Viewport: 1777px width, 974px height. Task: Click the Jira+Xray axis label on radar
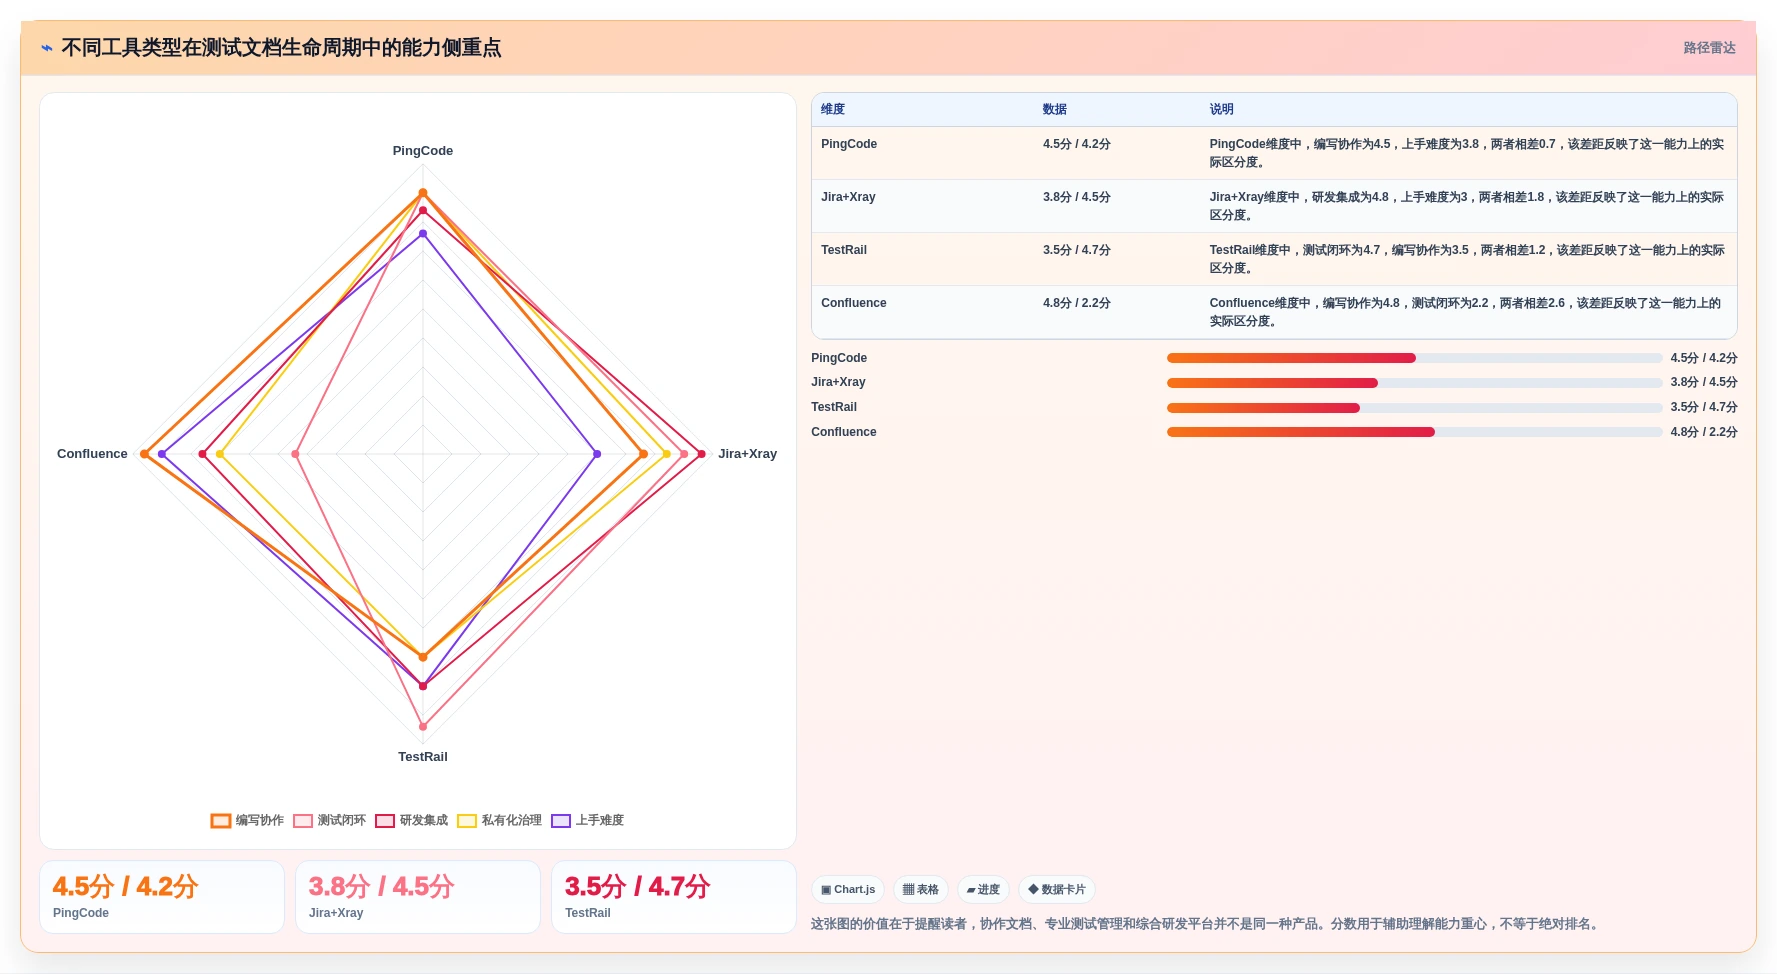tap(747, 454)
